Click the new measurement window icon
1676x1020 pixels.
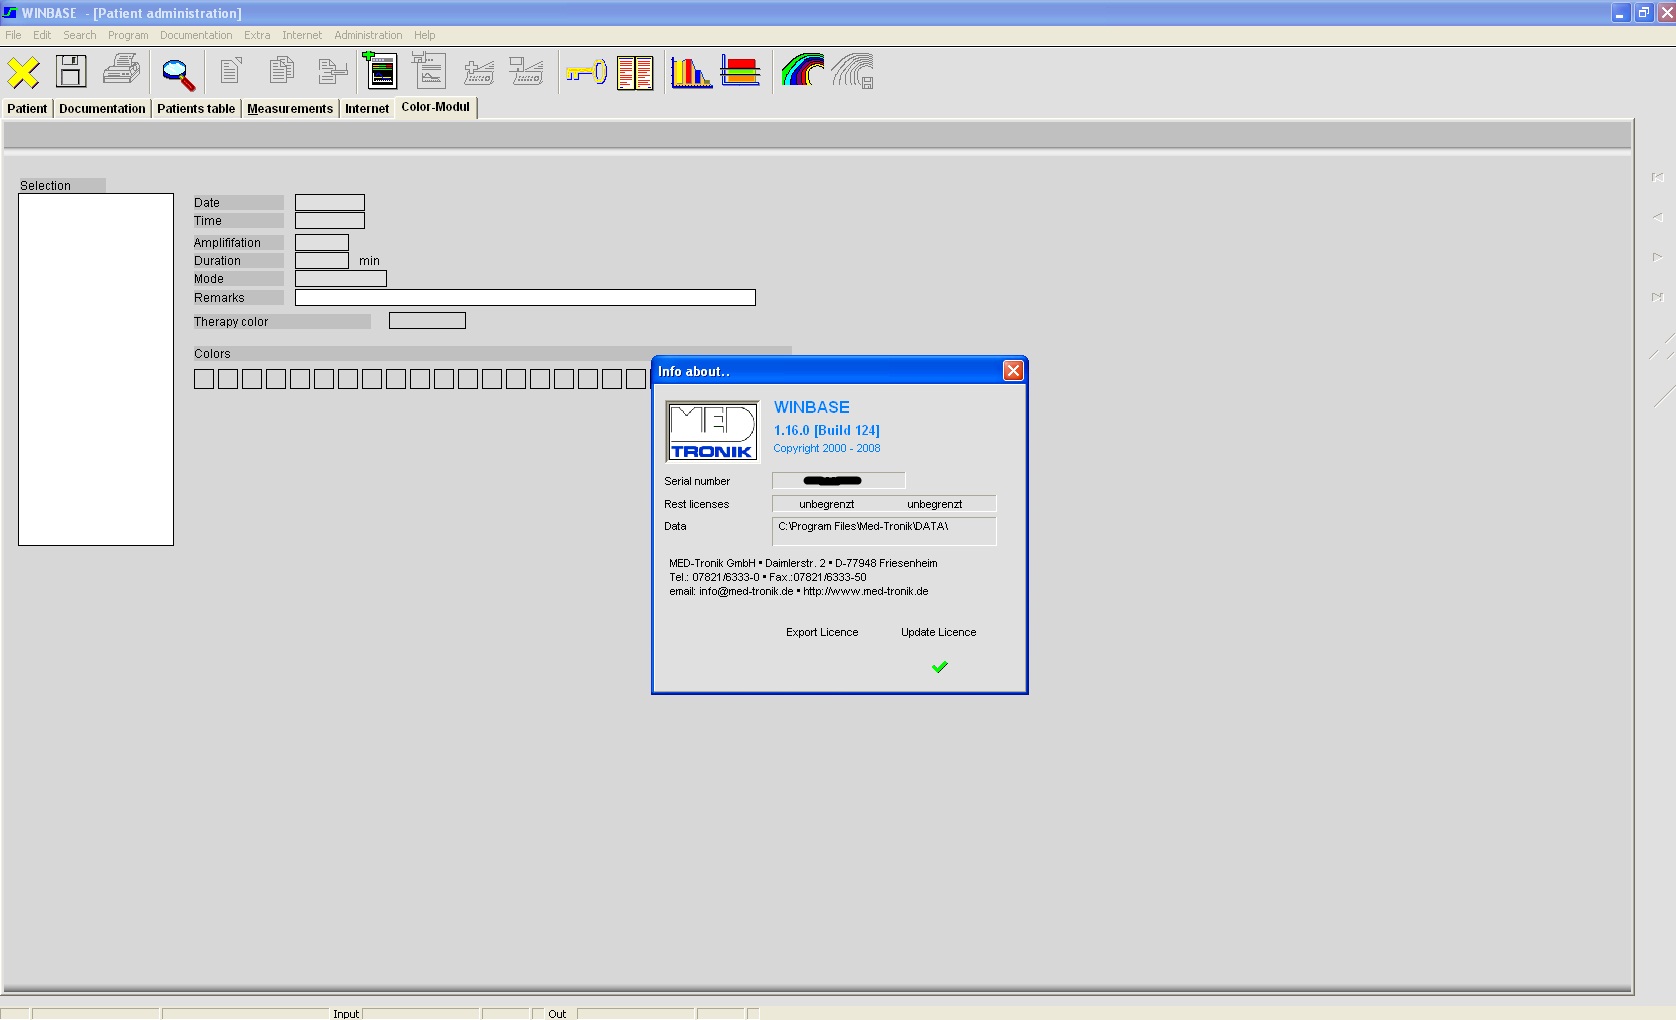pyautogui.click(x=381, y=71)
